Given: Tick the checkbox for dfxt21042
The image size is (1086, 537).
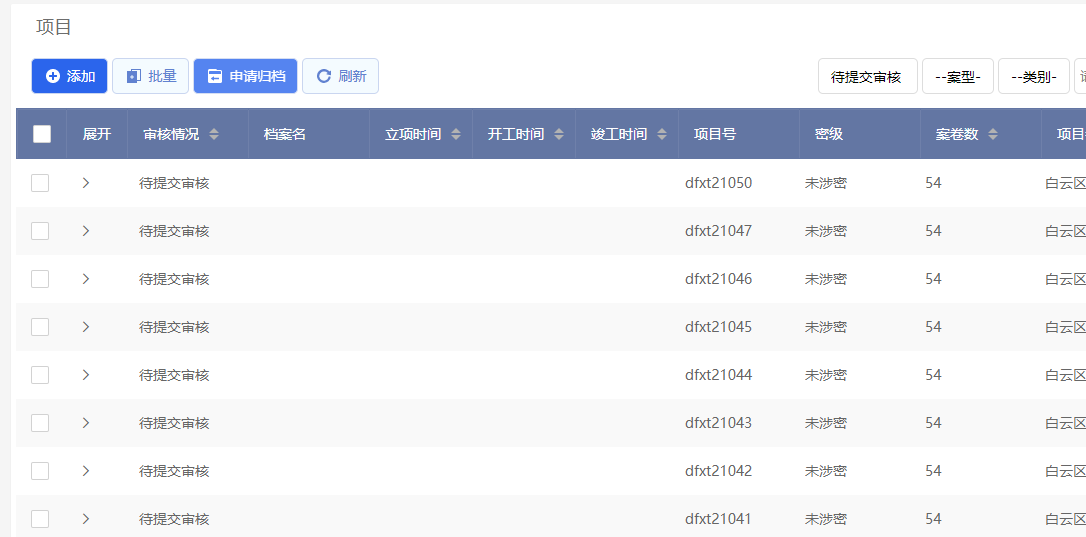Looking at the screenshot, I should coord(40,471).
